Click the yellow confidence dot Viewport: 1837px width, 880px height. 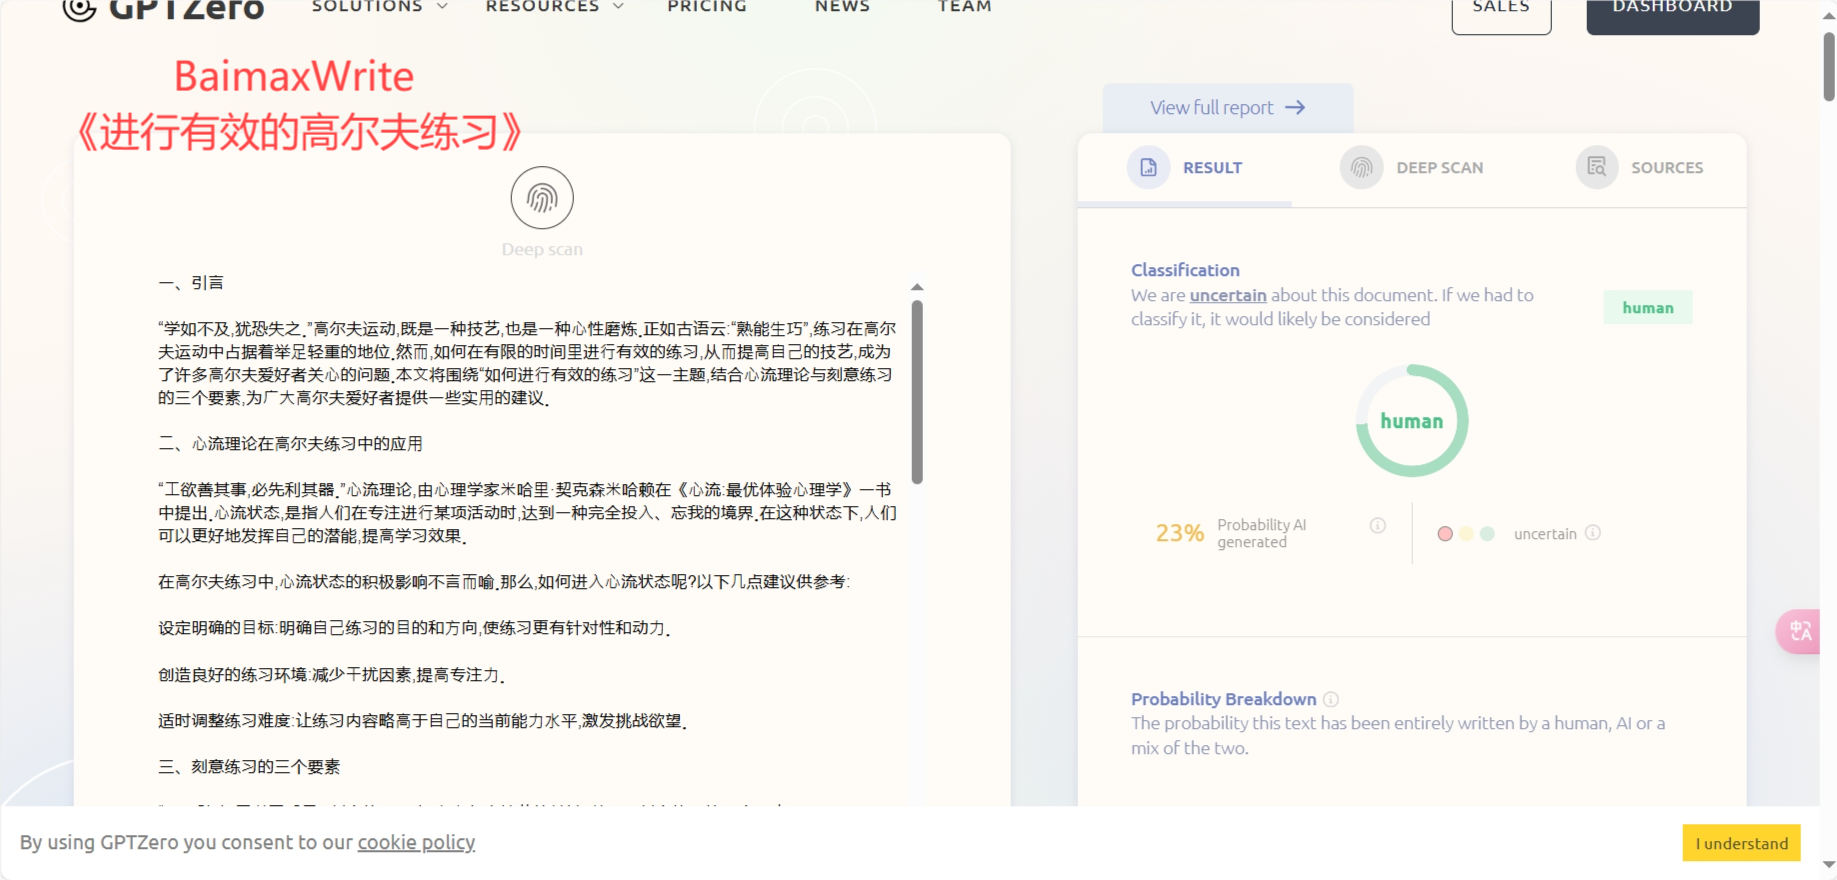1466,534
